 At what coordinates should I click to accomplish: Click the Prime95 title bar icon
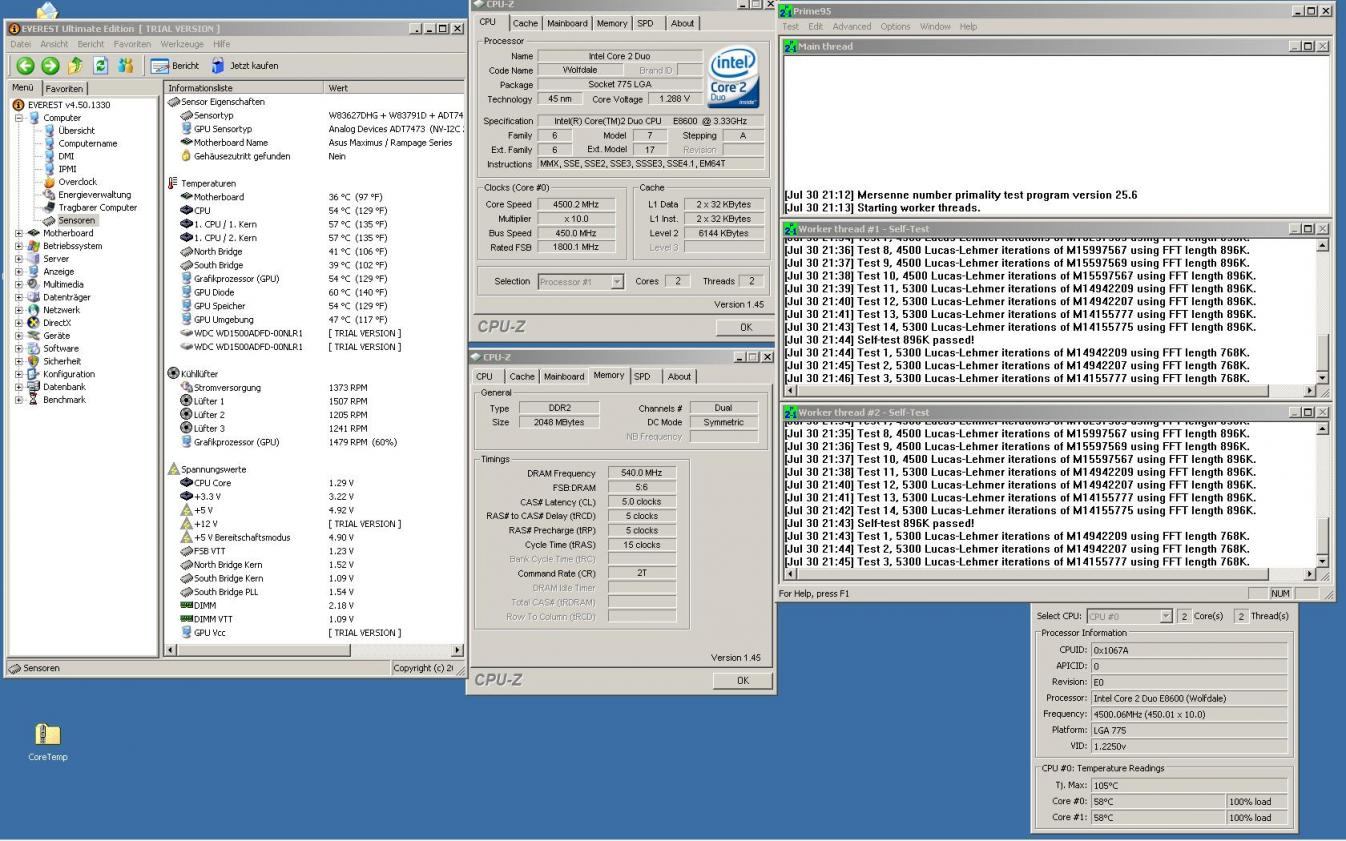(787, 11)
